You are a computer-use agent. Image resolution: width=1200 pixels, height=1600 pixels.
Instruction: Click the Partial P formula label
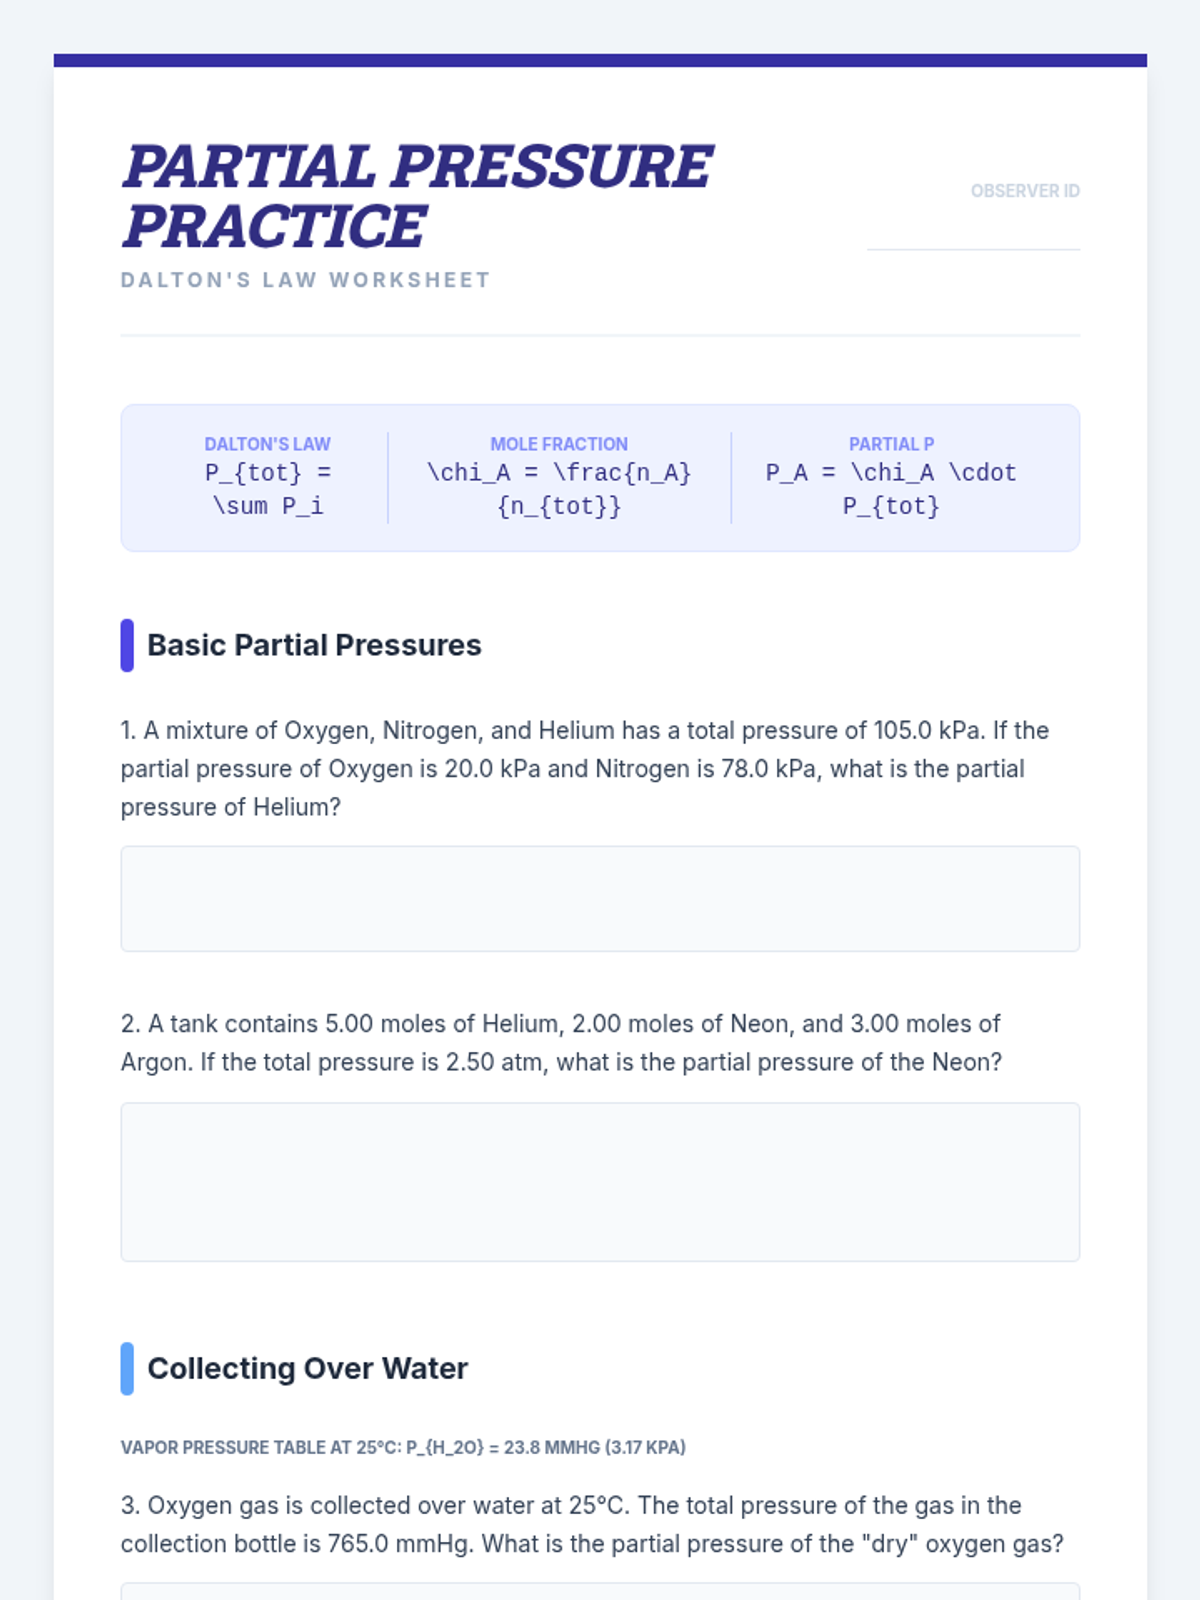tap(891, 444)
